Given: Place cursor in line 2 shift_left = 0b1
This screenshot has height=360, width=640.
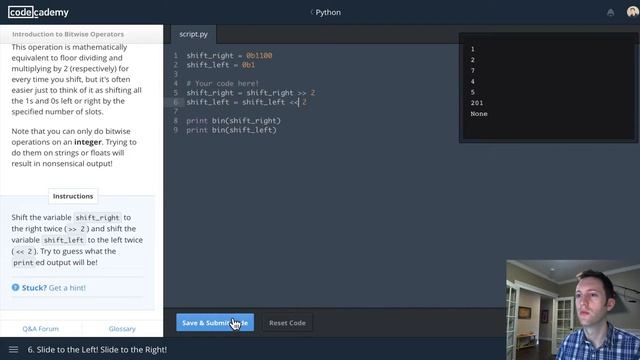Looking at the screenshot, I should point(221,65).
